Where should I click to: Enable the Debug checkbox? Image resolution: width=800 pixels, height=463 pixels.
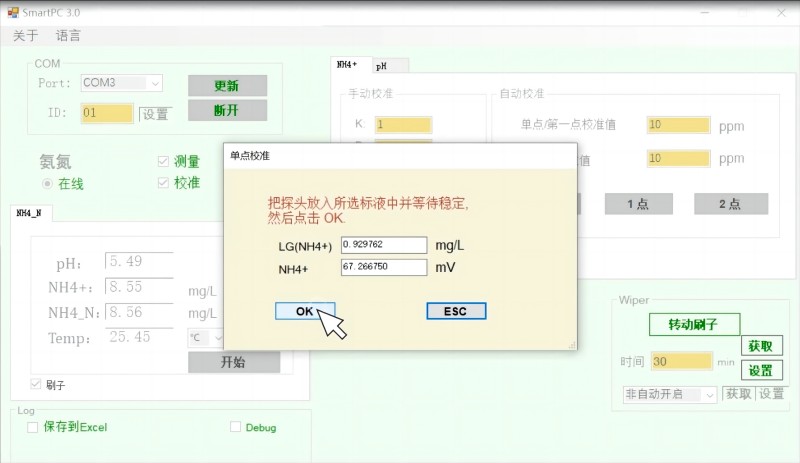(x=235, y=427)
